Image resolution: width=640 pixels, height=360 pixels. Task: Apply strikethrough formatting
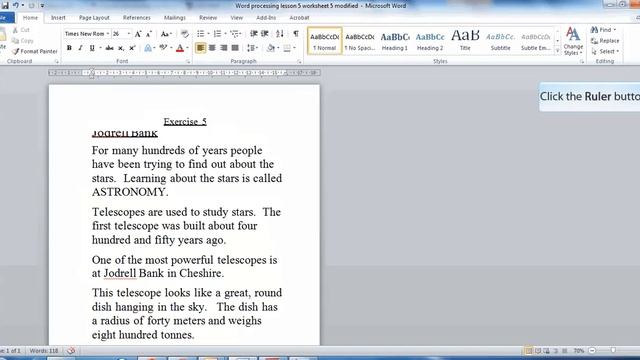(x=109, y=48)
